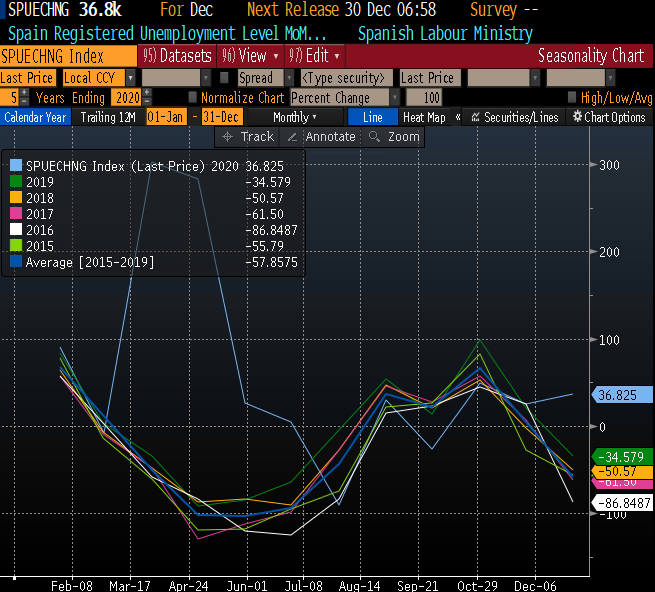Switch to Trailing 12M tab
Viewport: 655px width, 592px height.
pos(106,117)
